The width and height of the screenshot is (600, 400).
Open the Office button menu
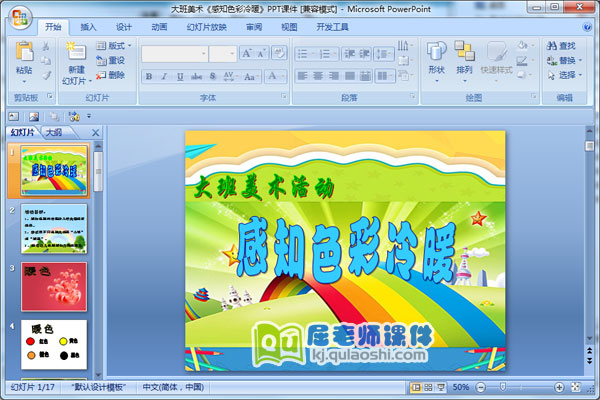coord(19,18)
